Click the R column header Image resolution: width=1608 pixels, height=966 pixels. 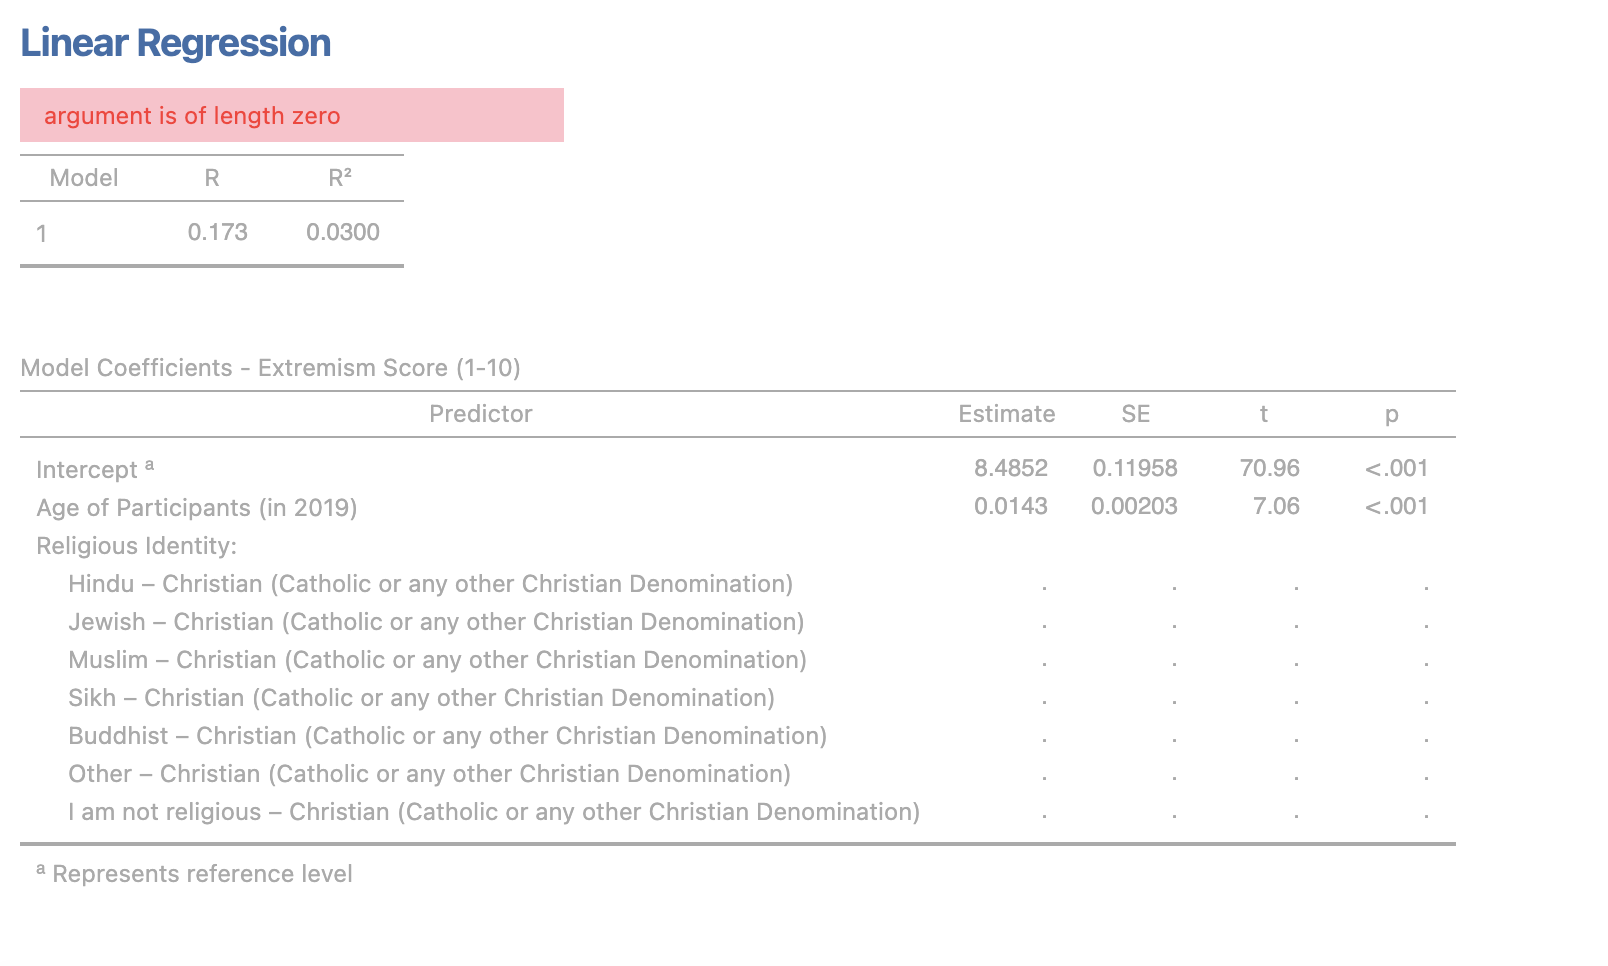tap(212, 178)
